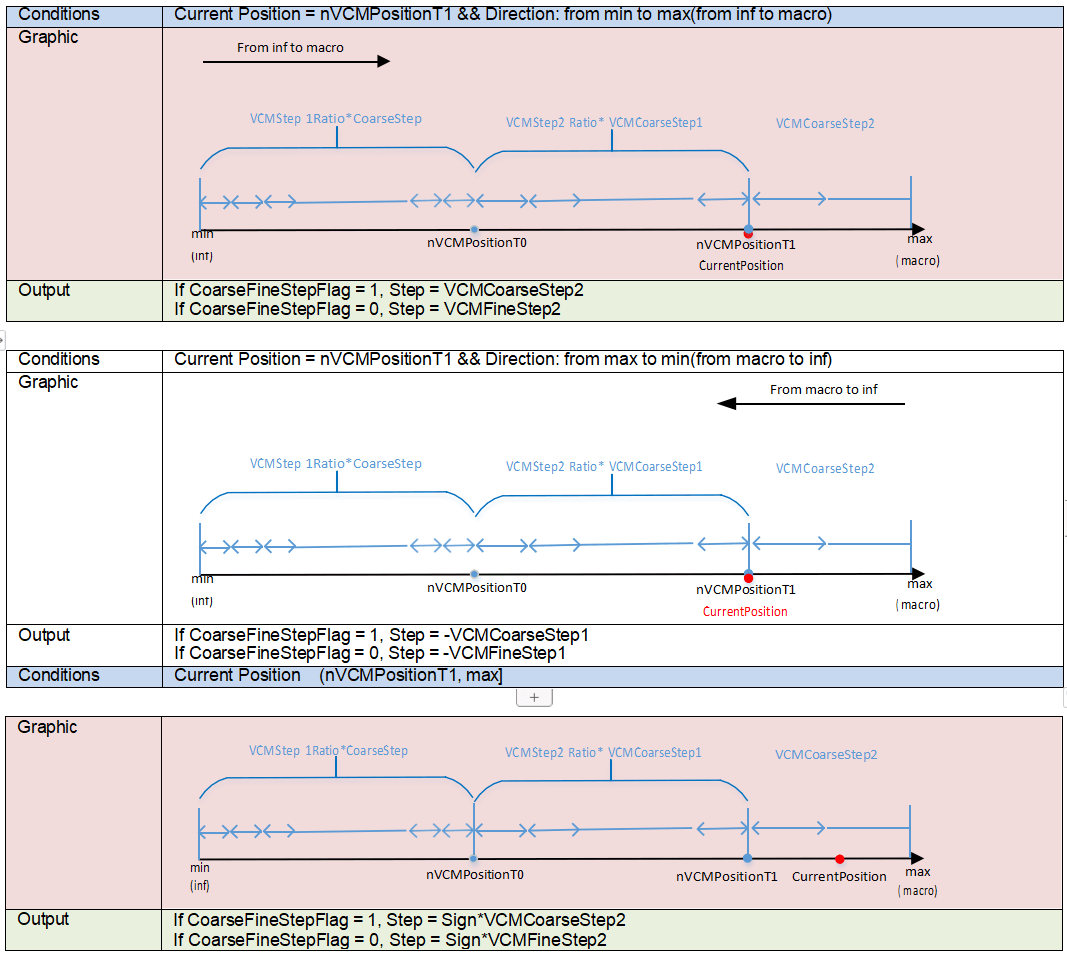
Task: Click the 'Output' cell in bottom table
Action: click(x=44, y=919)
